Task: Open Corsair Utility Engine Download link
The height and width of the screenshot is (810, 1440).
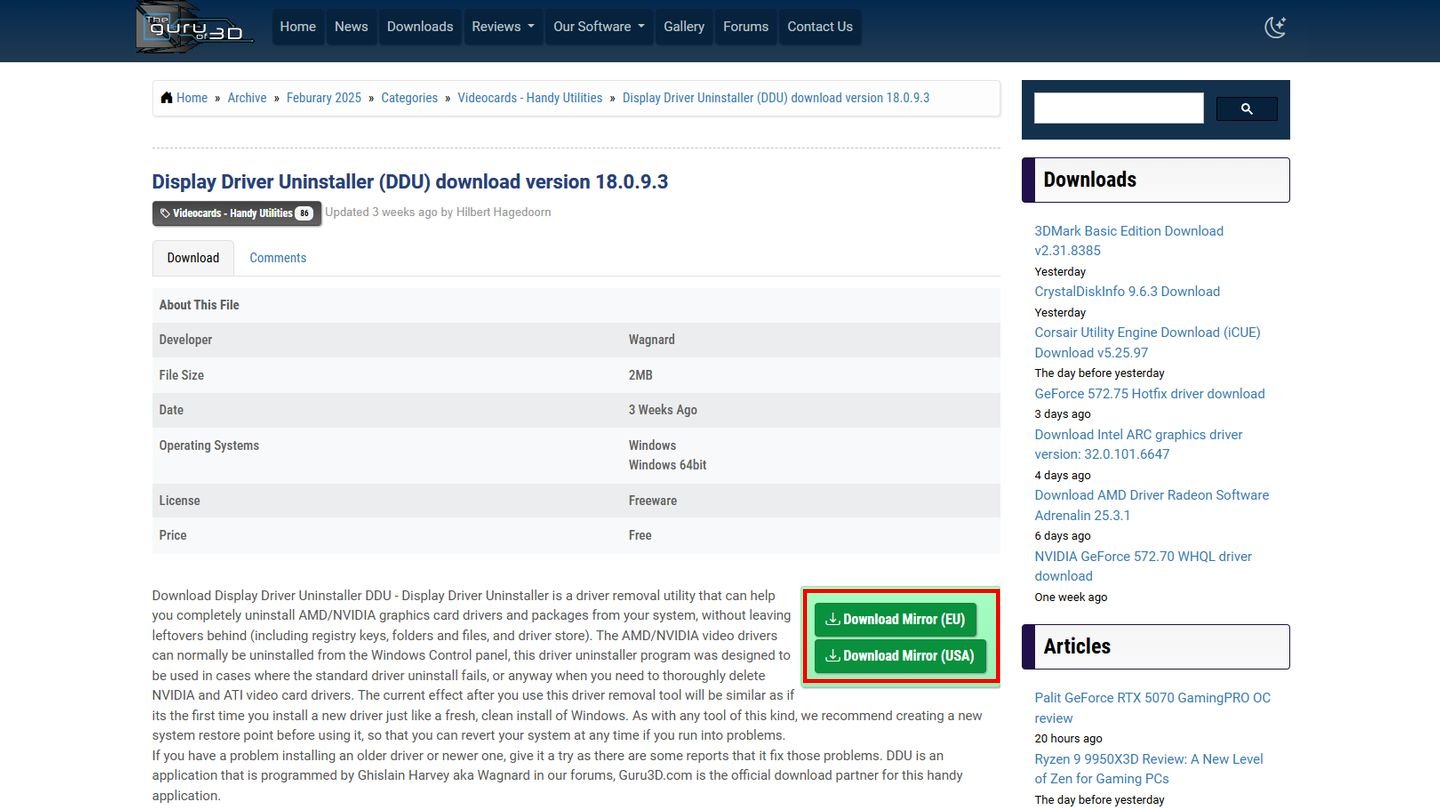Action: [x=1147, y=342]
